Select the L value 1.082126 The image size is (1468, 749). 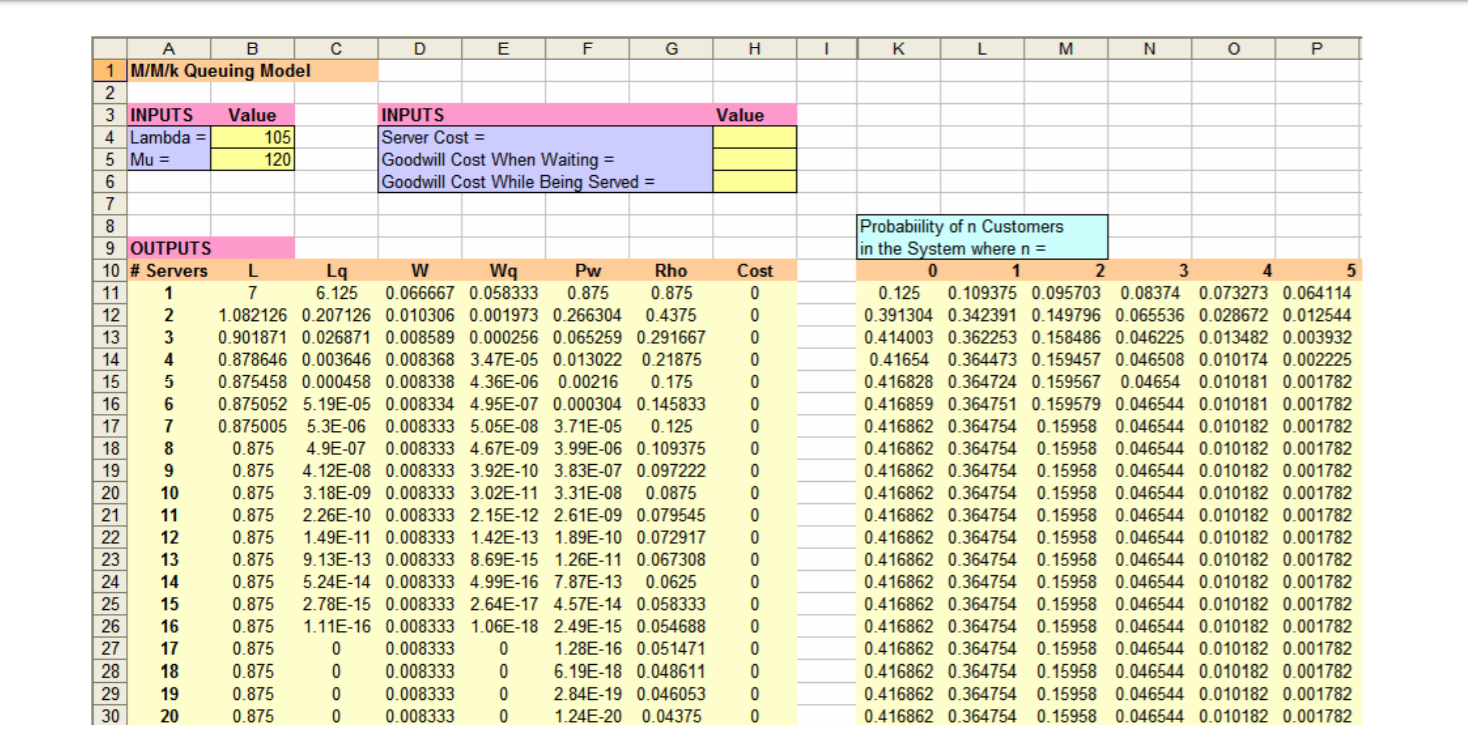(253, 315)
